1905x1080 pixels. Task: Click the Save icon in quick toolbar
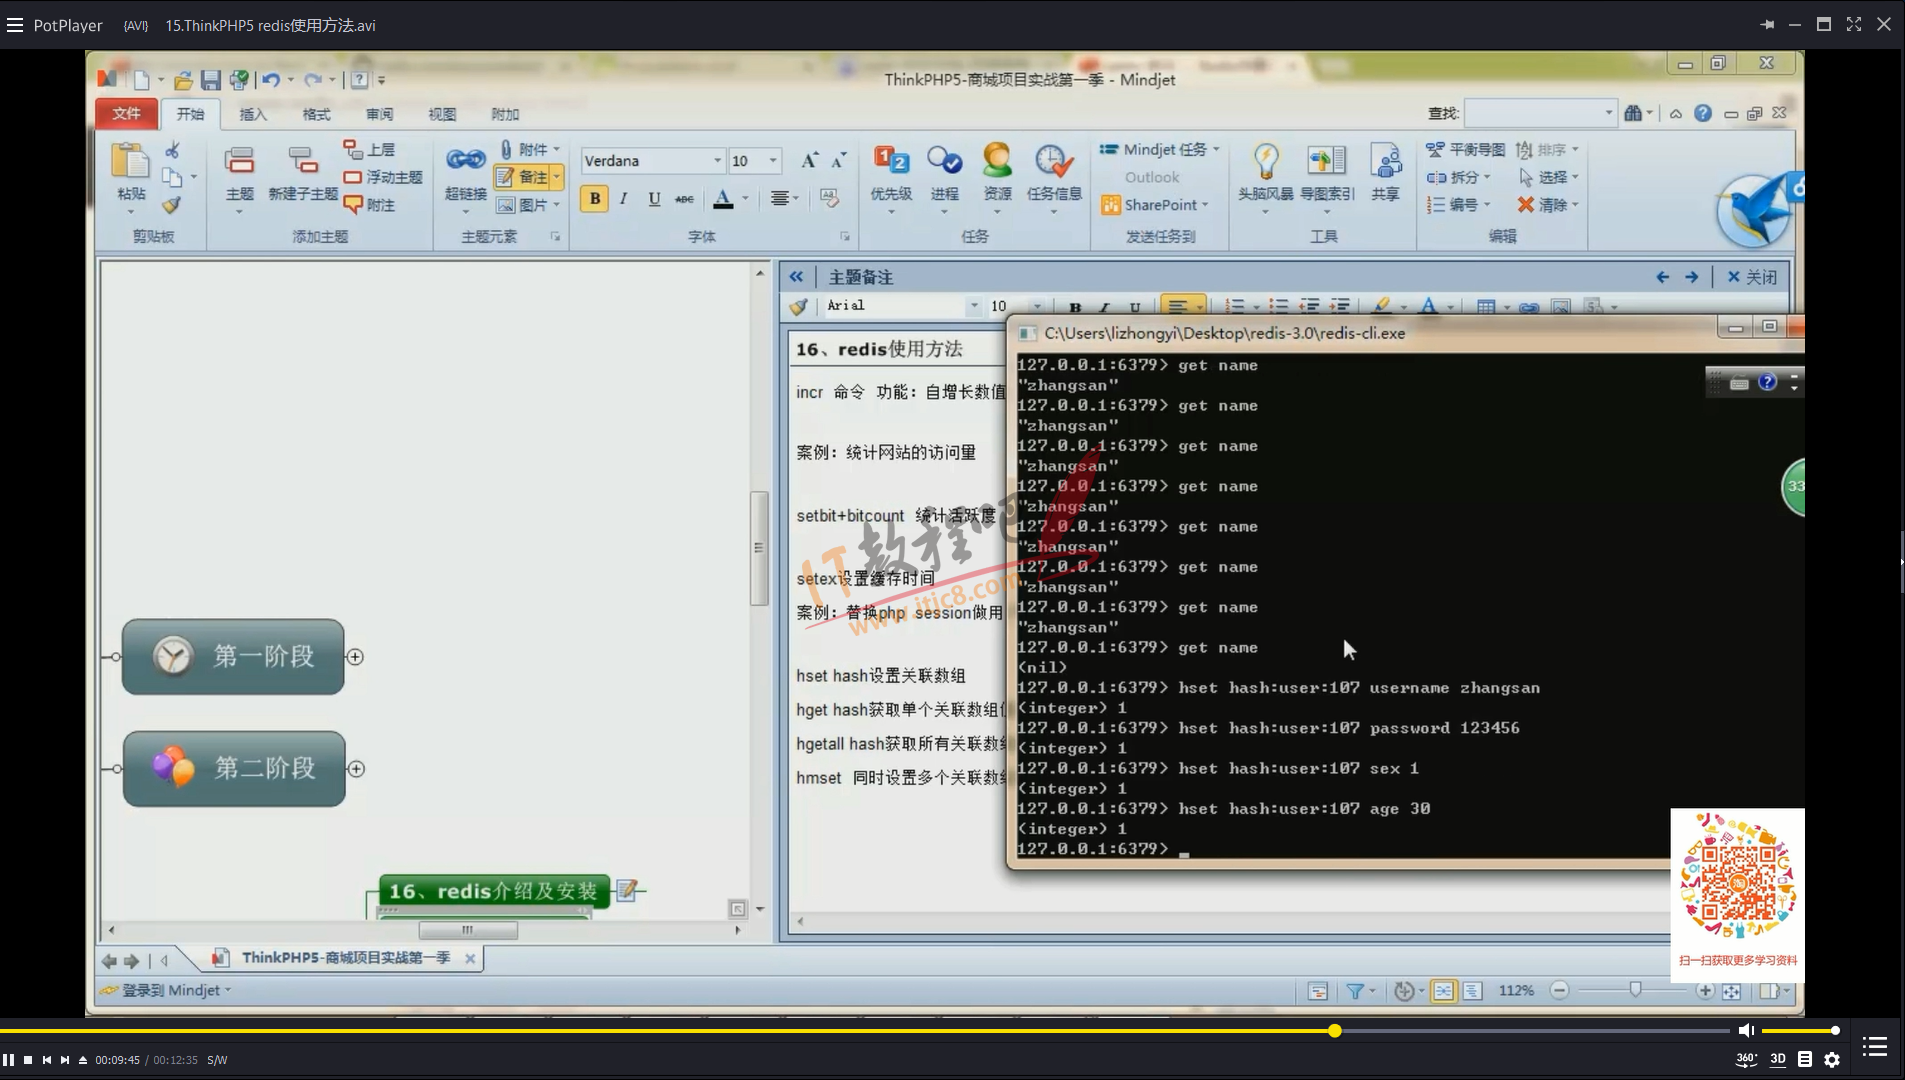211,80
